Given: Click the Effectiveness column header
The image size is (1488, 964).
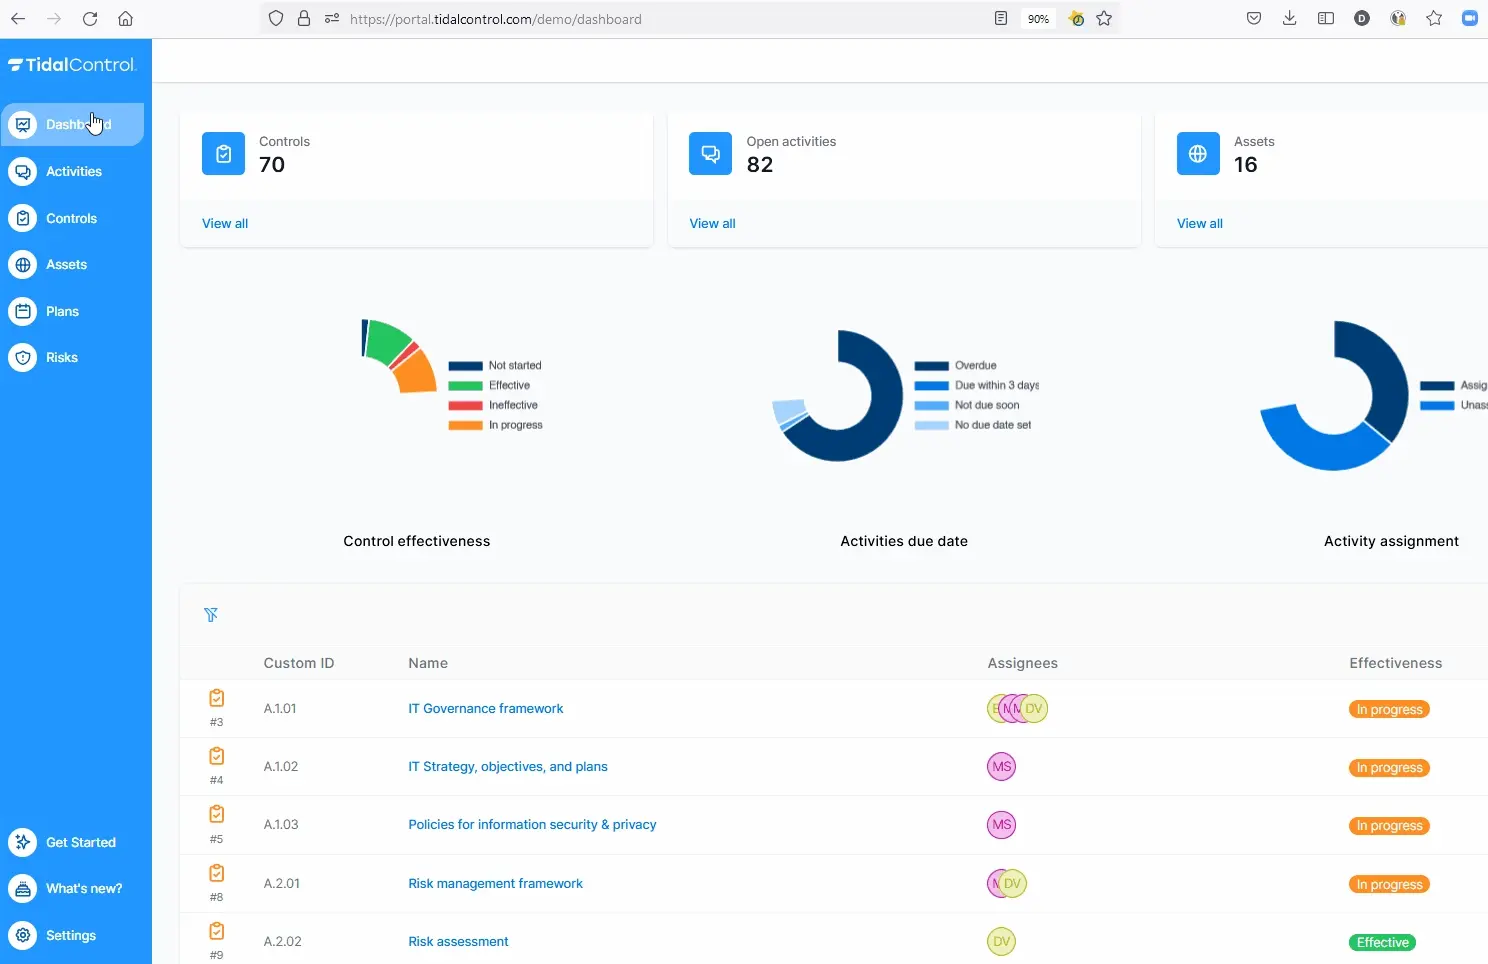Looking at the screenshot, I should tap(1395, 663).
